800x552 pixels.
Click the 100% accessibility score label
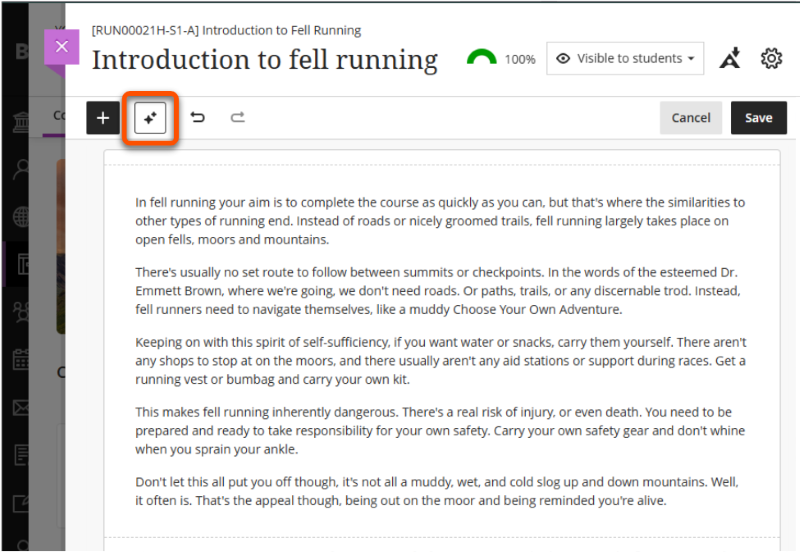coord(519,60)
